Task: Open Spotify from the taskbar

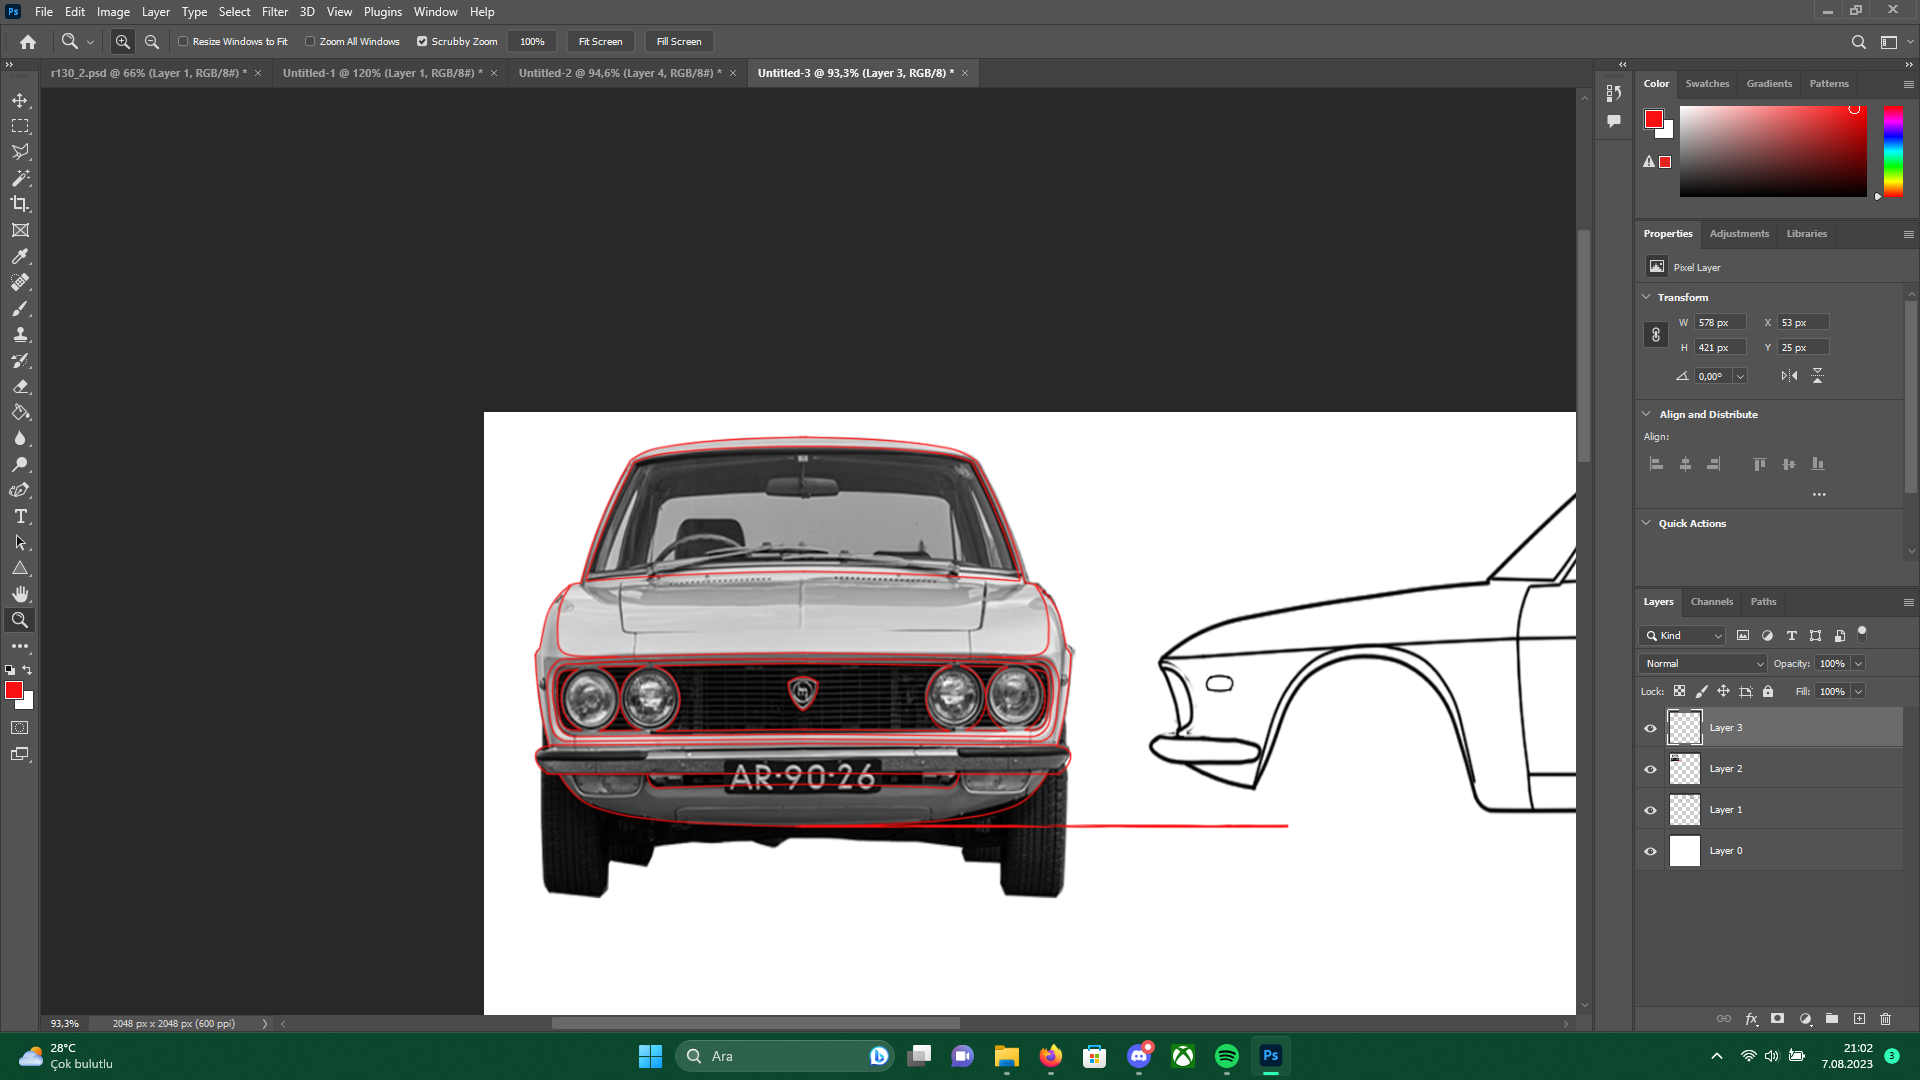Action: pyautogui.click(x=1227, y=1056)
